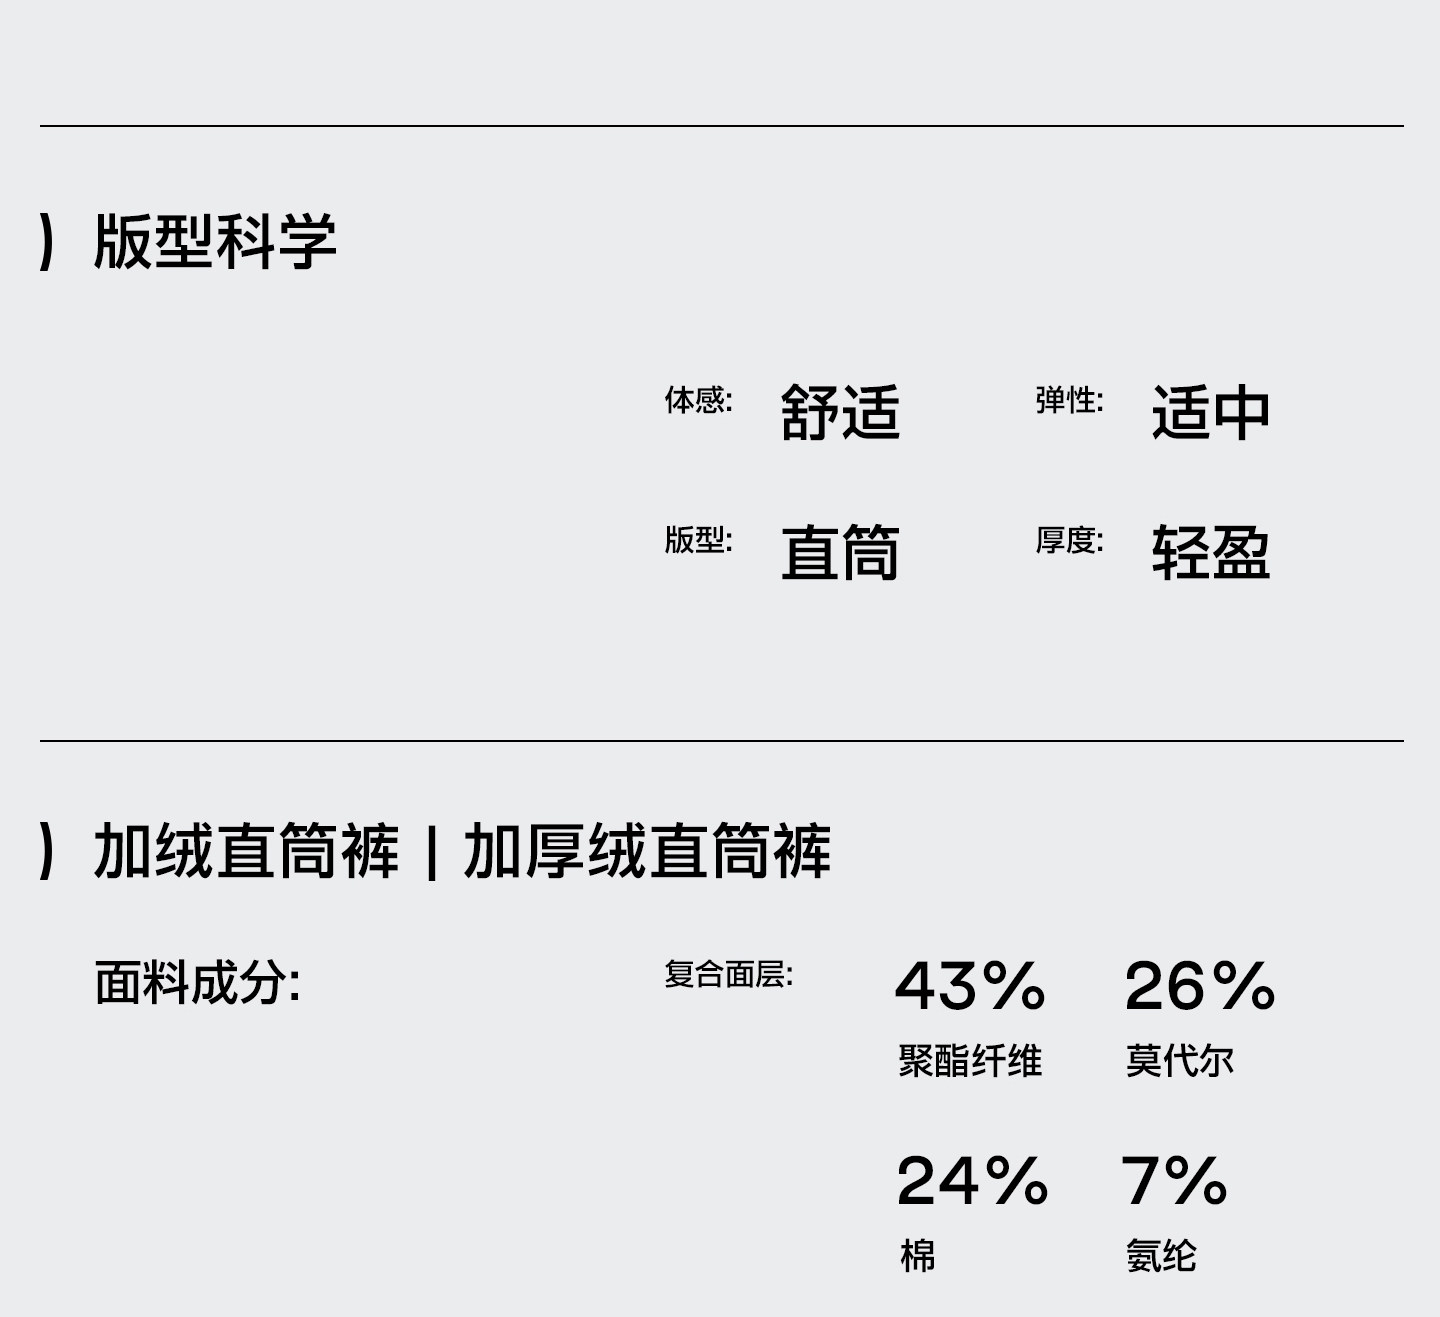
Task: Select the 直筒 fit value
Action: point(840,552)
